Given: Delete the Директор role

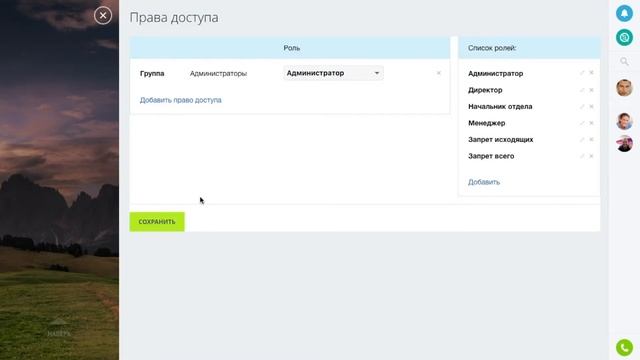Looking at the screenshot, I should [591, 90].
